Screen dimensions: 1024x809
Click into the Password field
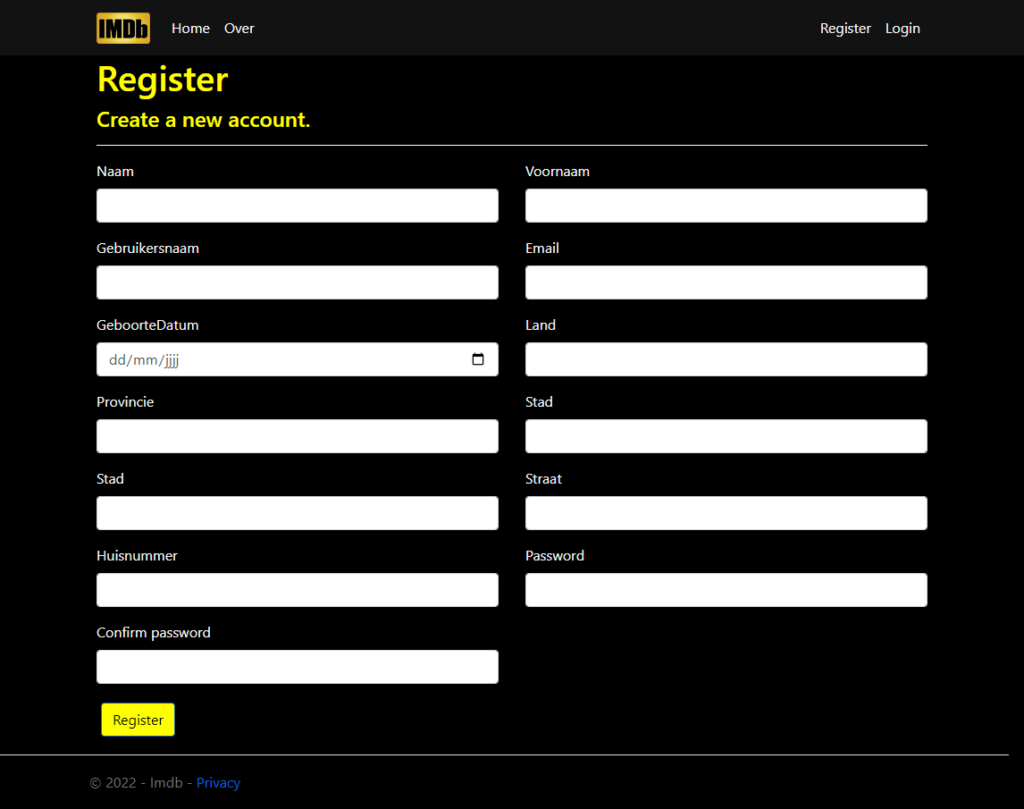point(726,590)
